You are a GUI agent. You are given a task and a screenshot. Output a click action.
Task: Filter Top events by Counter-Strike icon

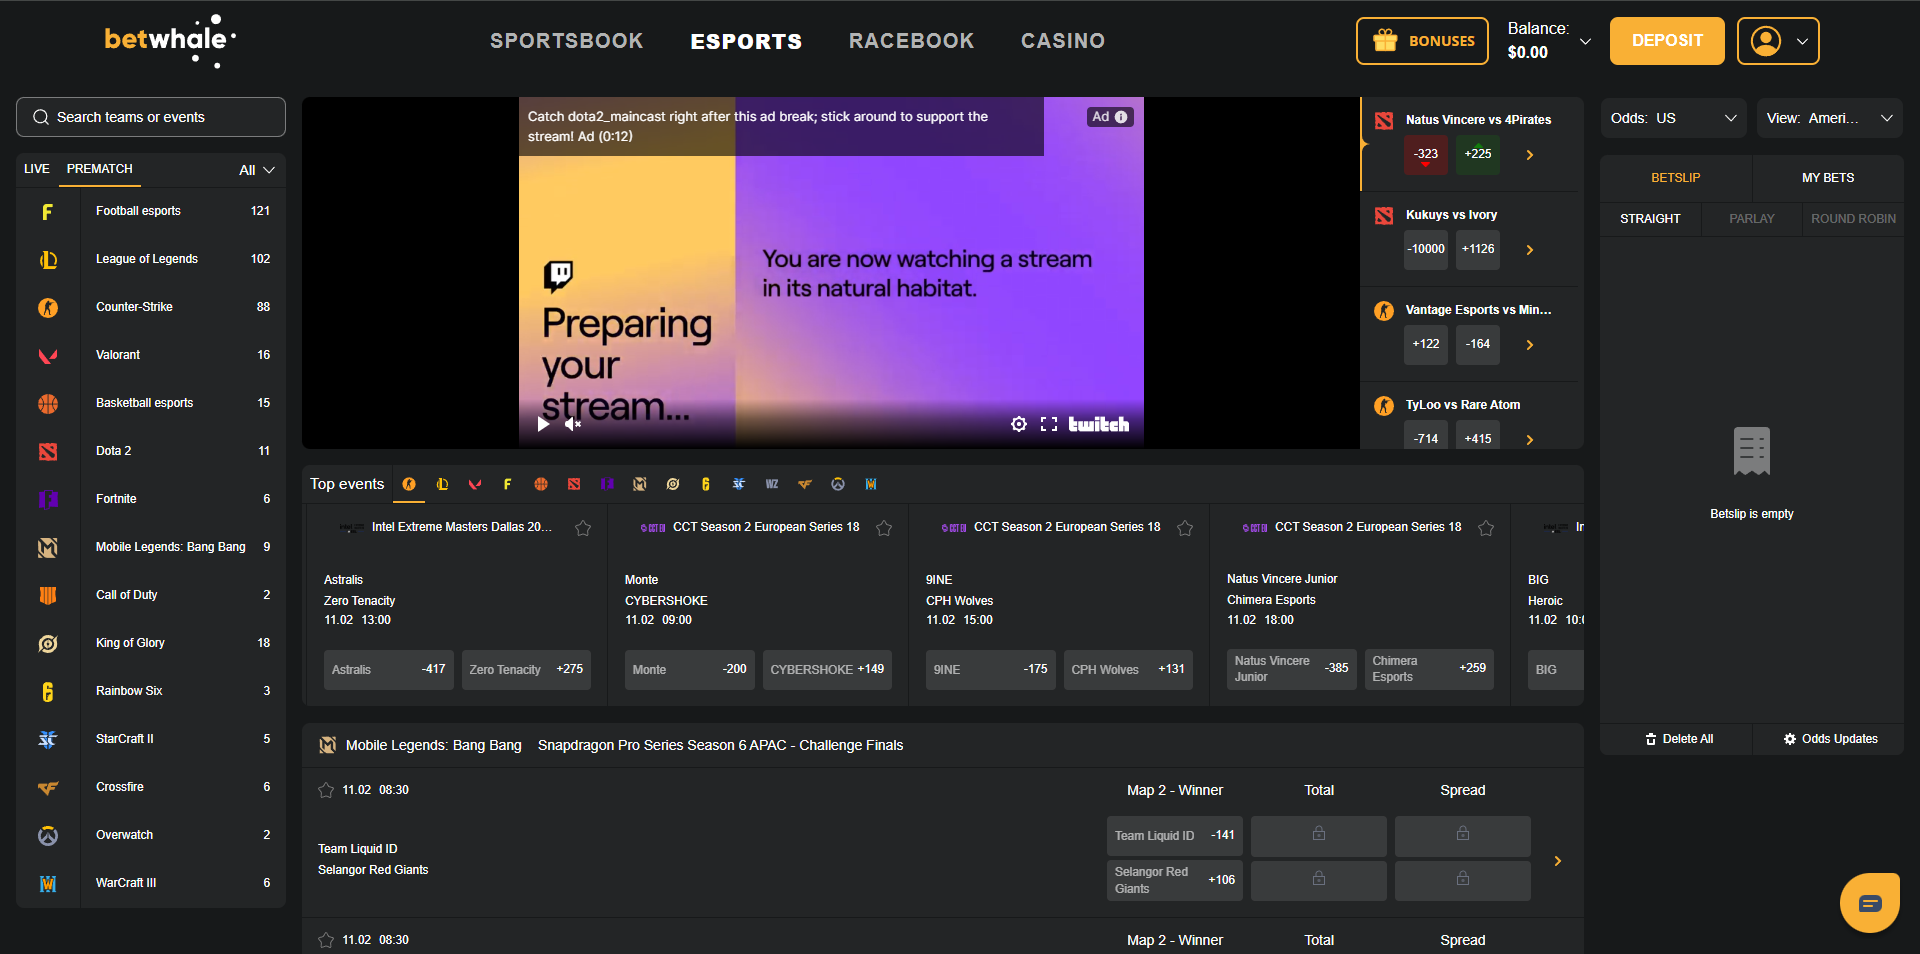pyautogui.click(x=409, y=484)
